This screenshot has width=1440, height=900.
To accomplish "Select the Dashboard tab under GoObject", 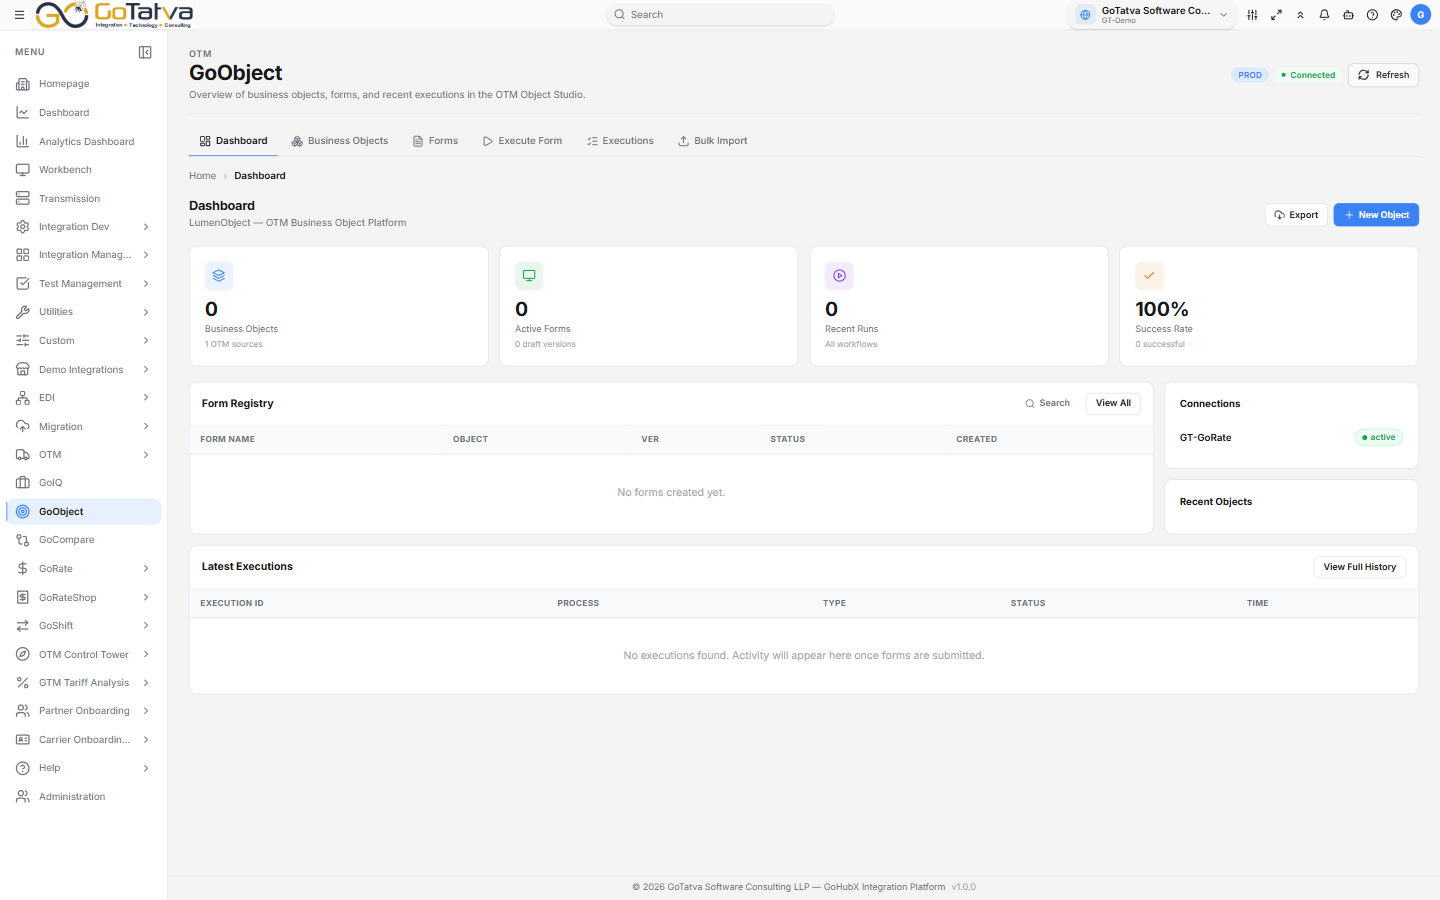I will [x=233, y=141].
